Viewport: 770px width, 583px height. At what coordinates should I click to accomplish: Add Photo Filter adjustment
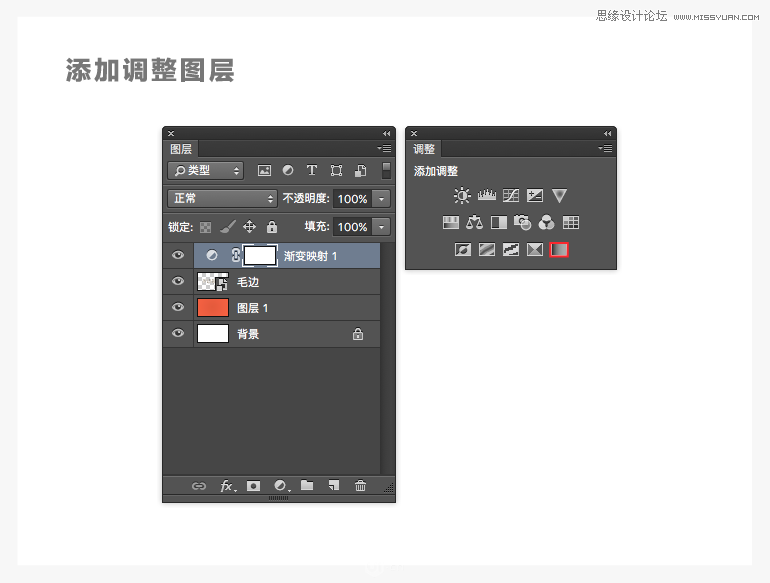pyautogui.click(x=522, y=222)
